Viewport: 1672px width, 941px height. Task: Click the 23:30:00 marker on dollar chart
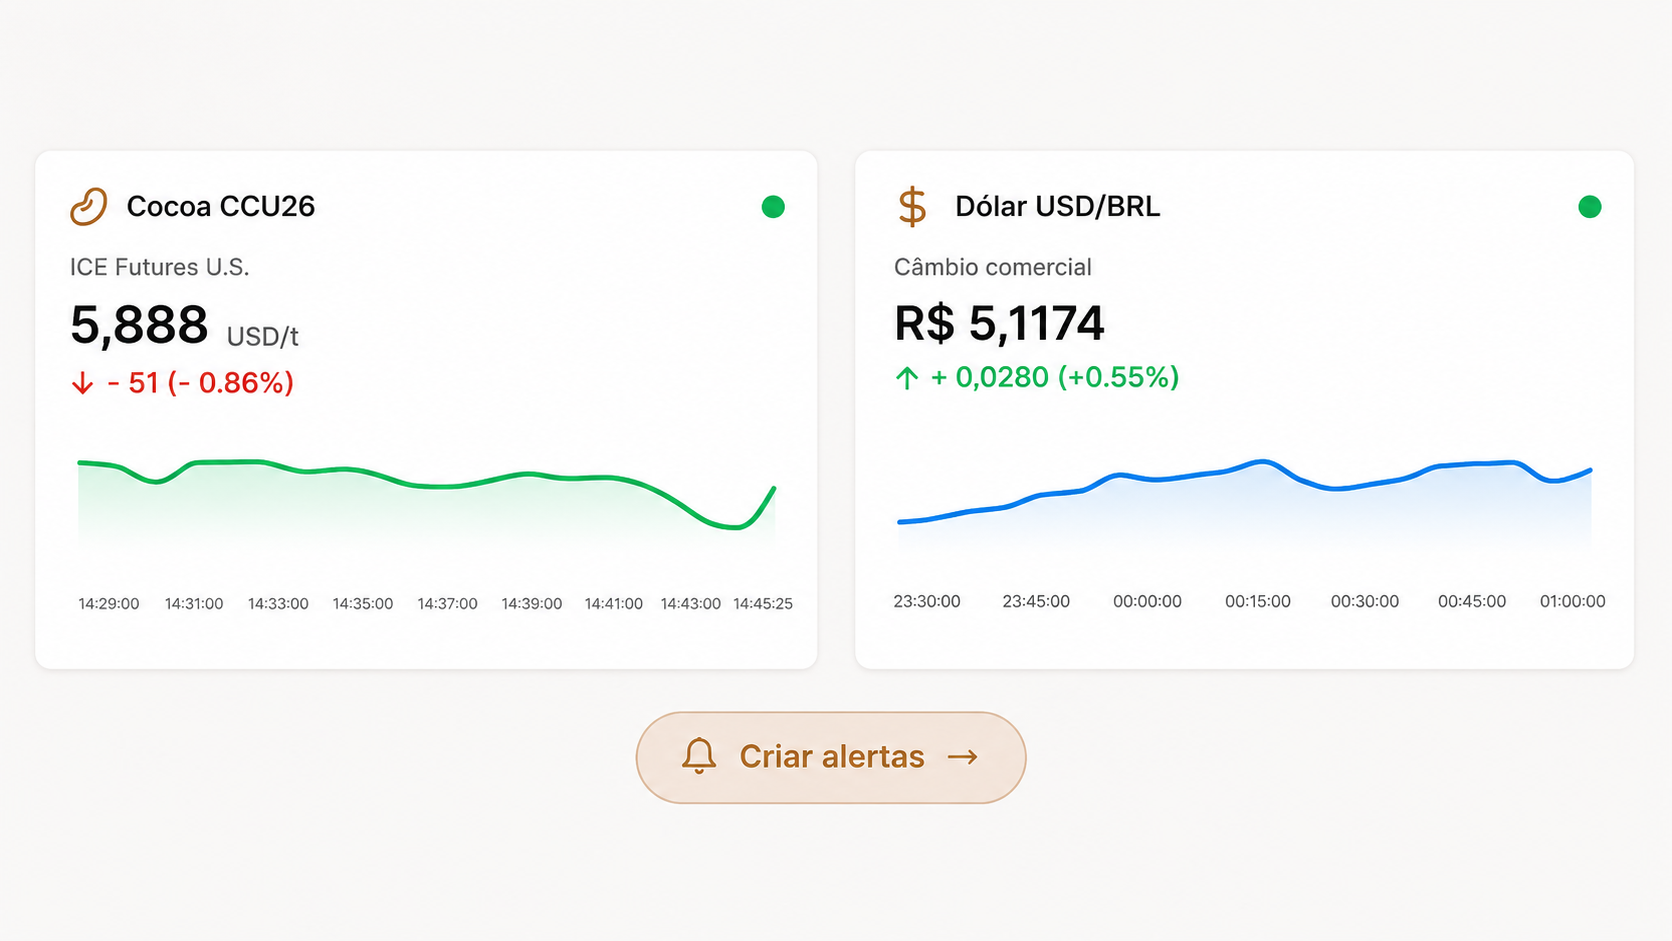[x=927, y=602]
